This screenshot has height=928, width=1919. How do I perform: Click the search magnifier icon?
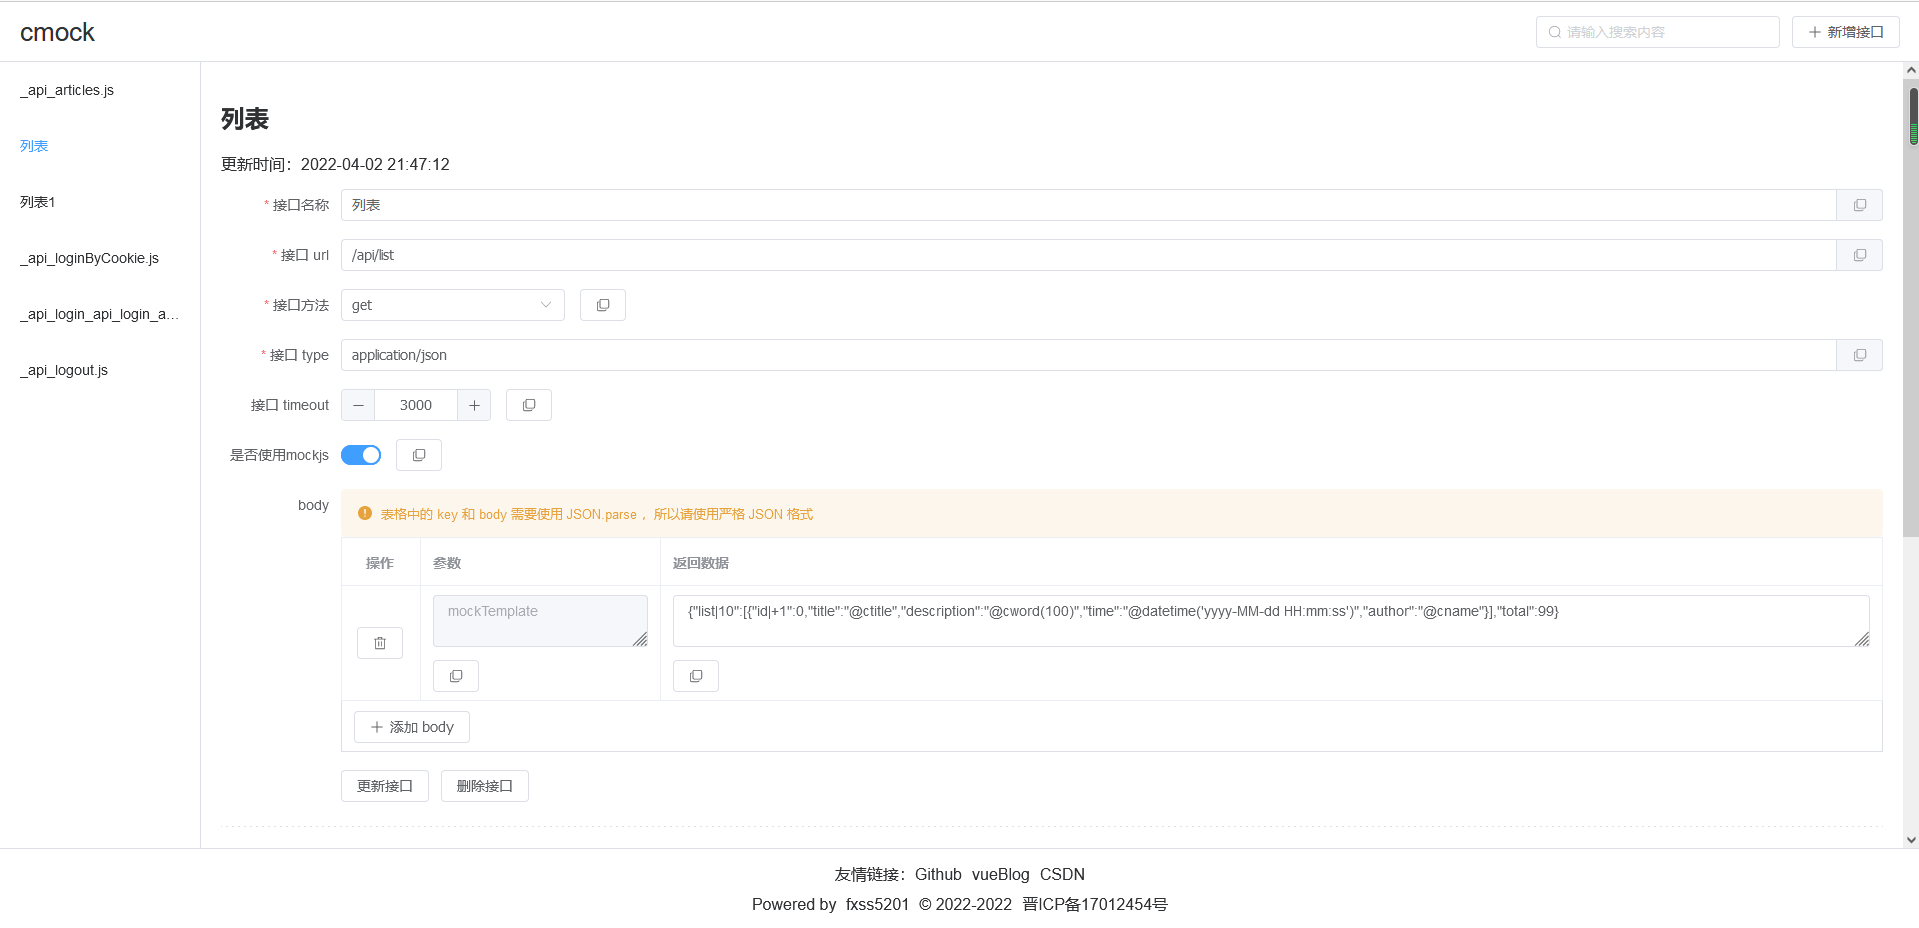1555,32
